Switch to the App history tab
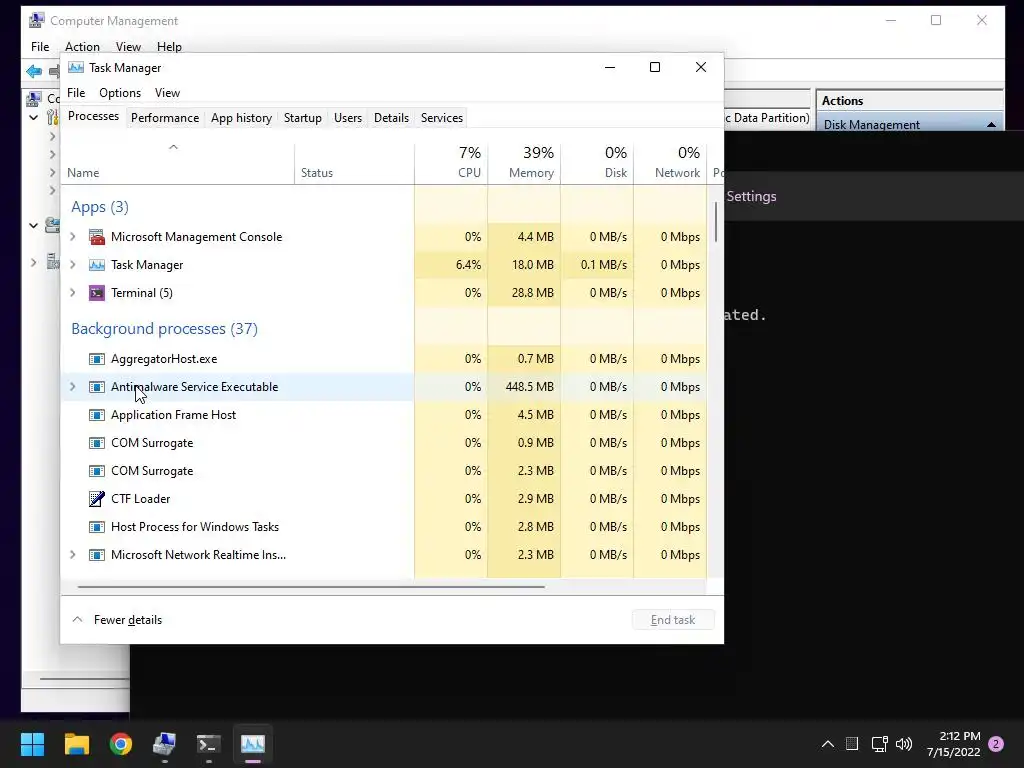The height and width of the screenshot is (768, 1024). [241, 118]
